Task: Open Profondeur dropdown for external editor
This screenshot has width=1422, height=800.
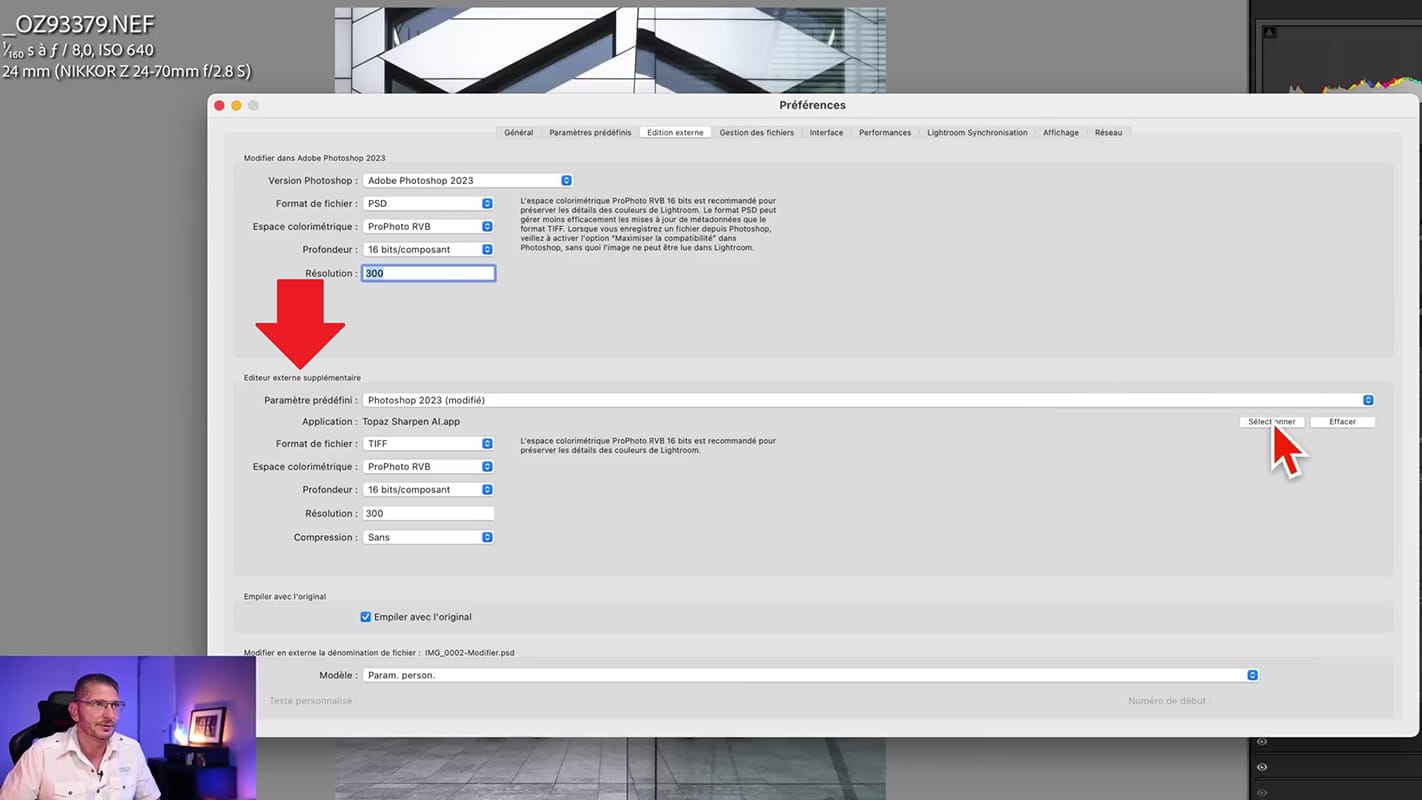Action: 428,490
